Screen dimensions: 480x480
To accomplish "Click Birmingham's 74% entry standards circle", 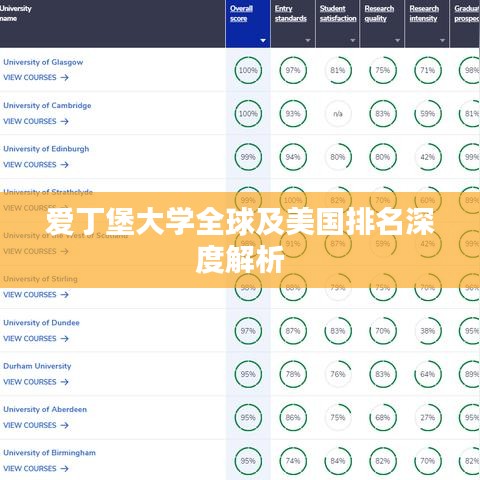I will [293, 461].
